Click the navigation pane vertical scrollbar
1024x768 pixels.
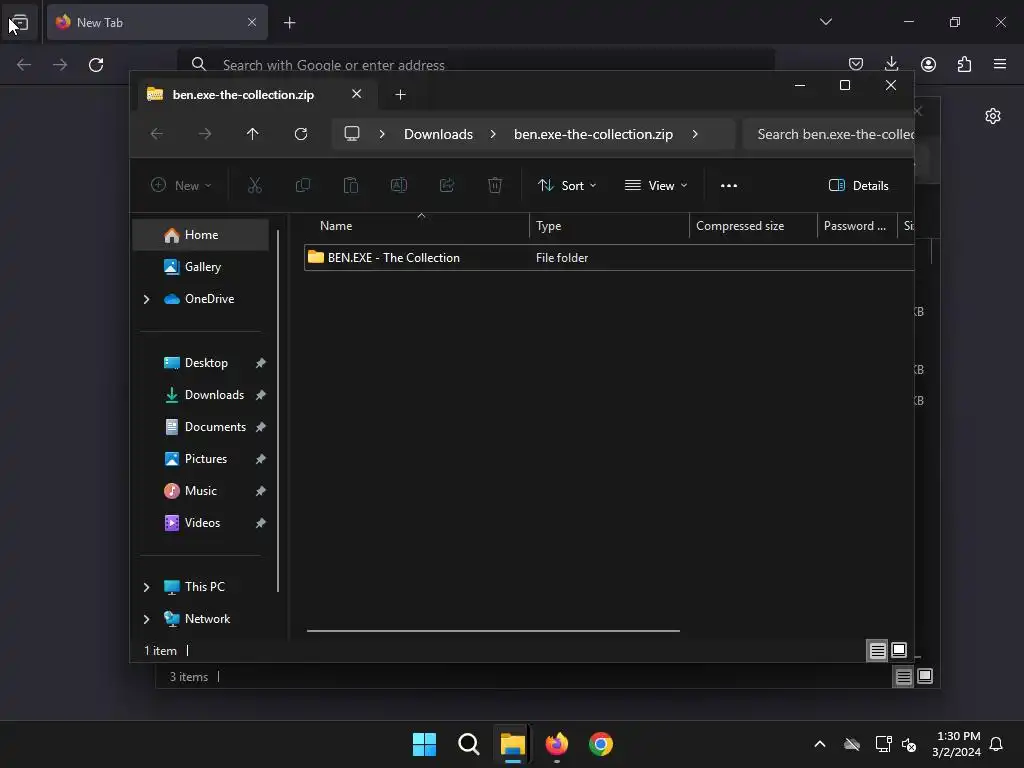pos(278,411)
